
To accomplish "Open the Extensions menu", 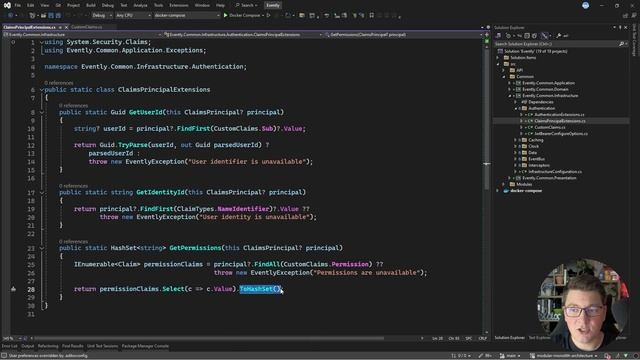I will 179,5.
